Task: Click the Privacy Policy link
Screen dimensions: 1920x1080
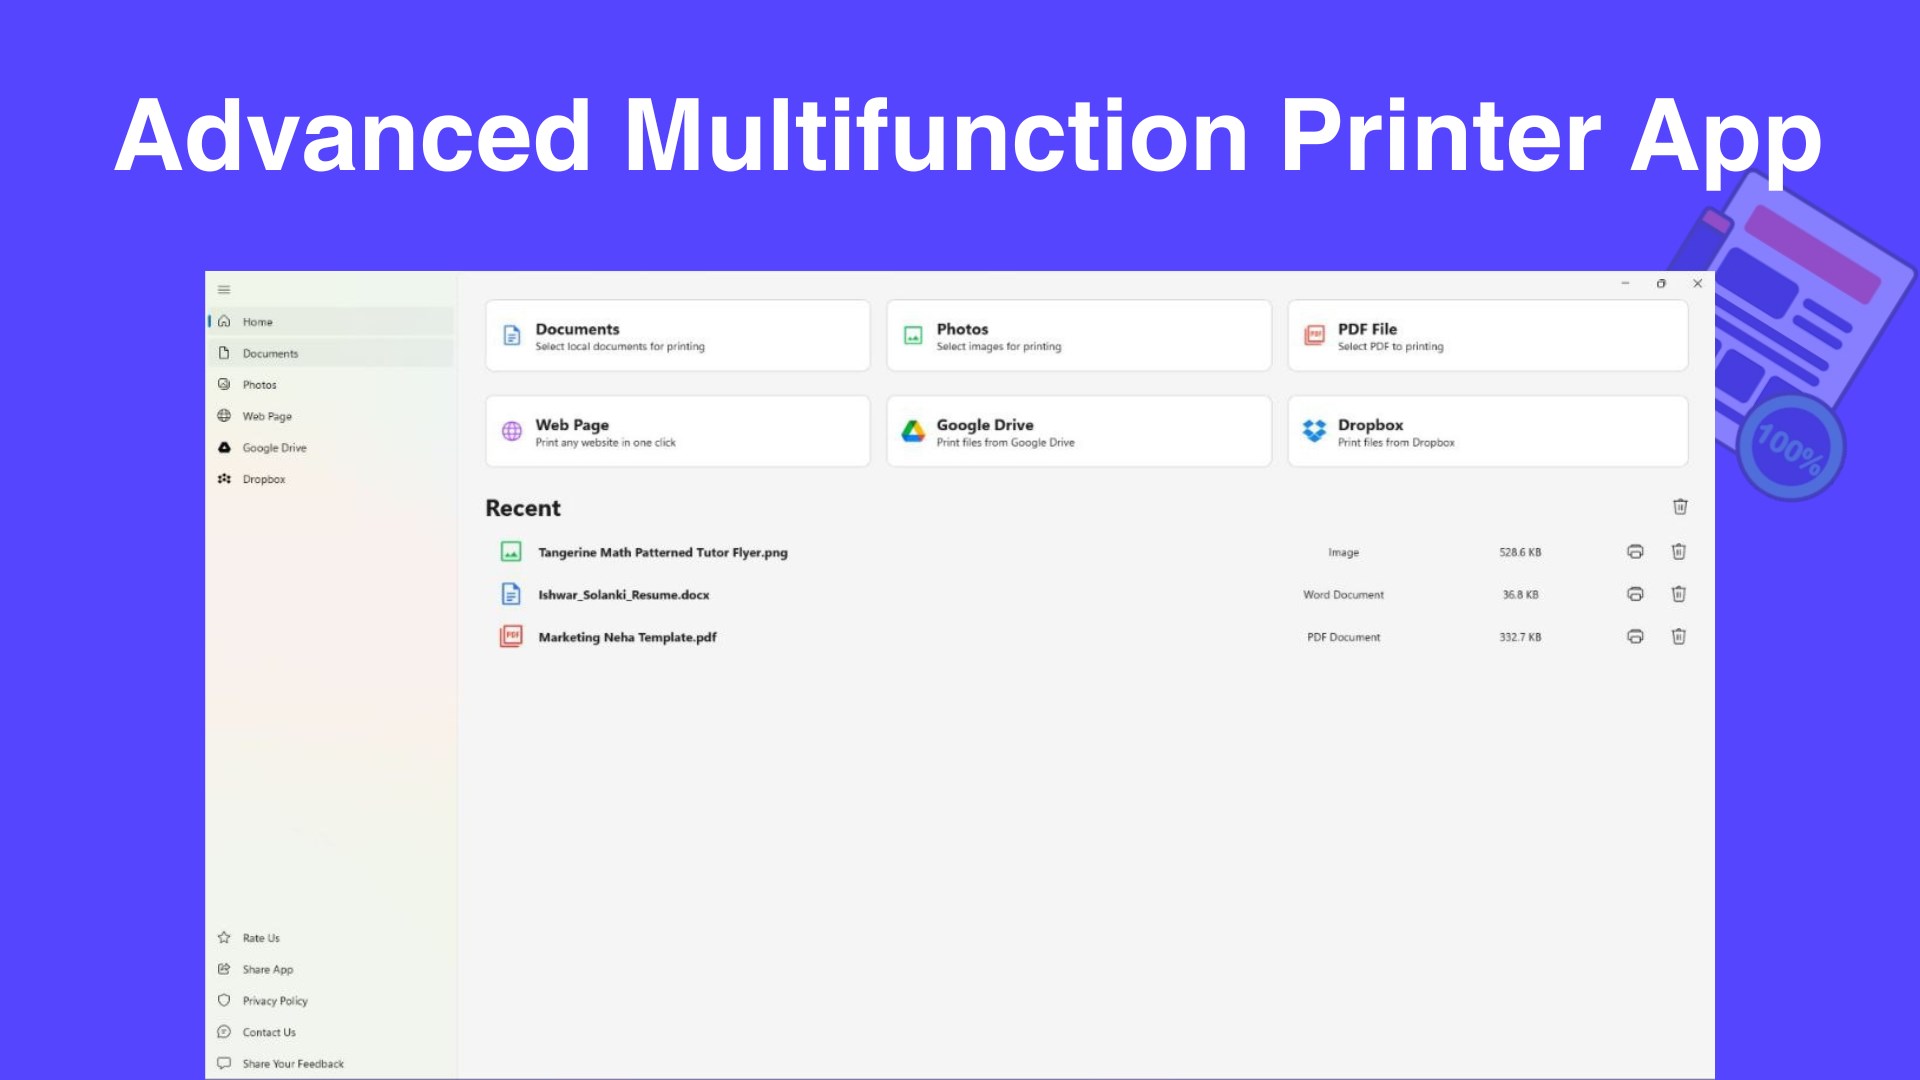Action: pos(274,1000)
